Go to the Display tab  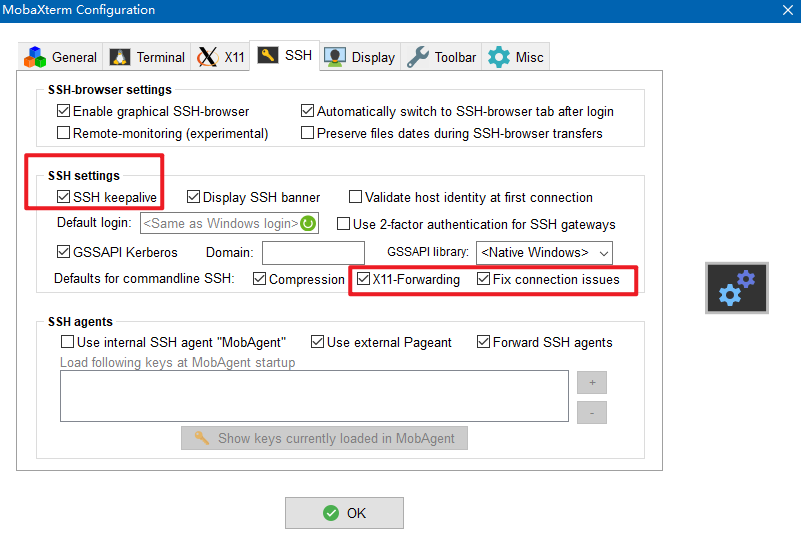[360, 57]
